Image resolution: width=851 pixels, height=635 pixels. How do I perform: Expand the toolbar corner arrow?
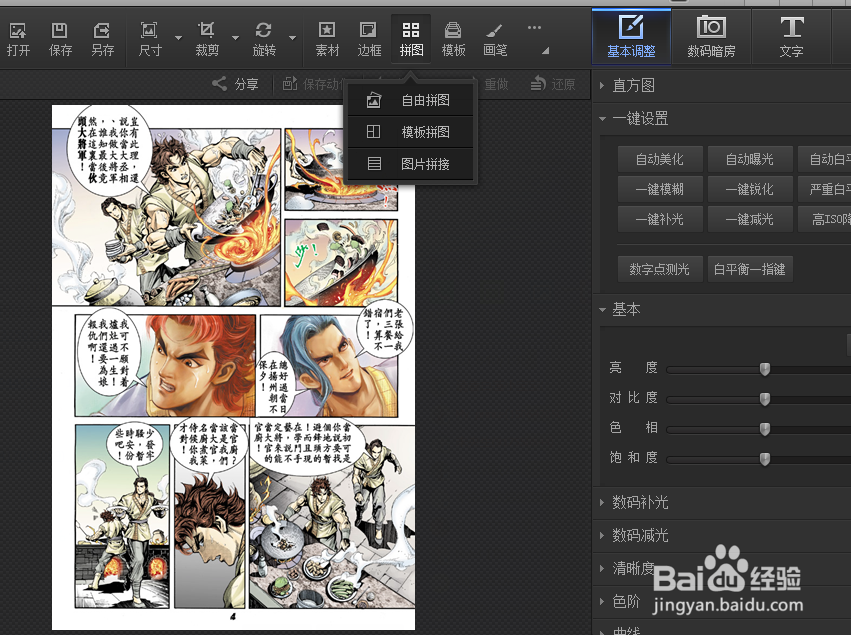pos(545,50)
